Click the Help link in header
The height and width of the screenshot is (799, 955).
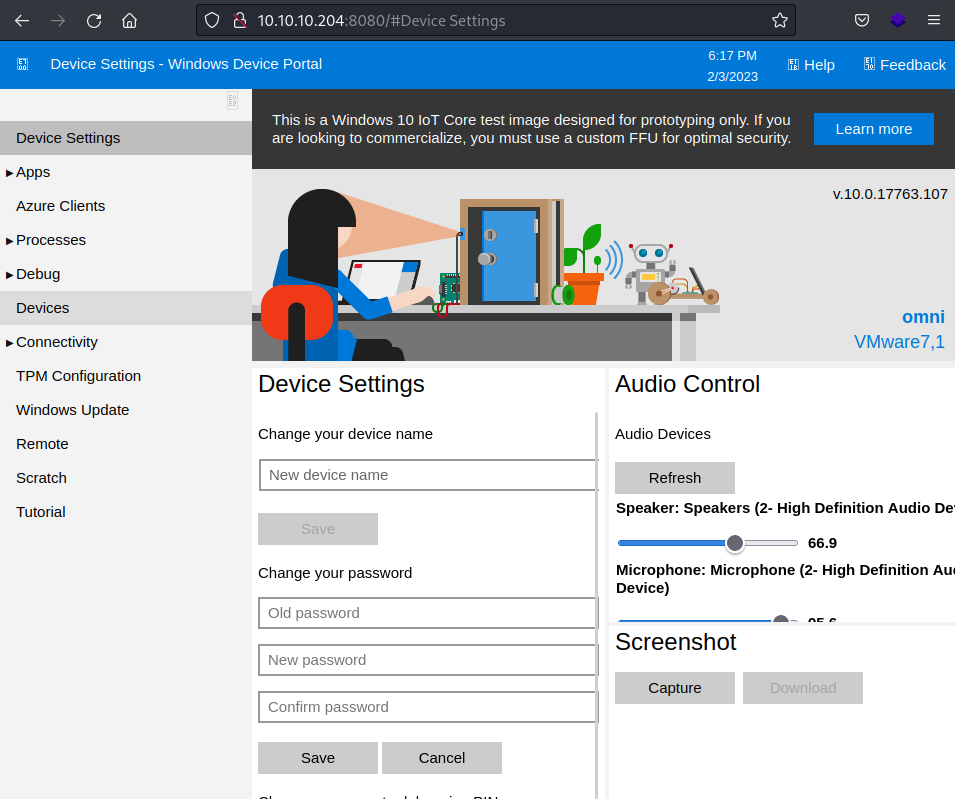811,65
